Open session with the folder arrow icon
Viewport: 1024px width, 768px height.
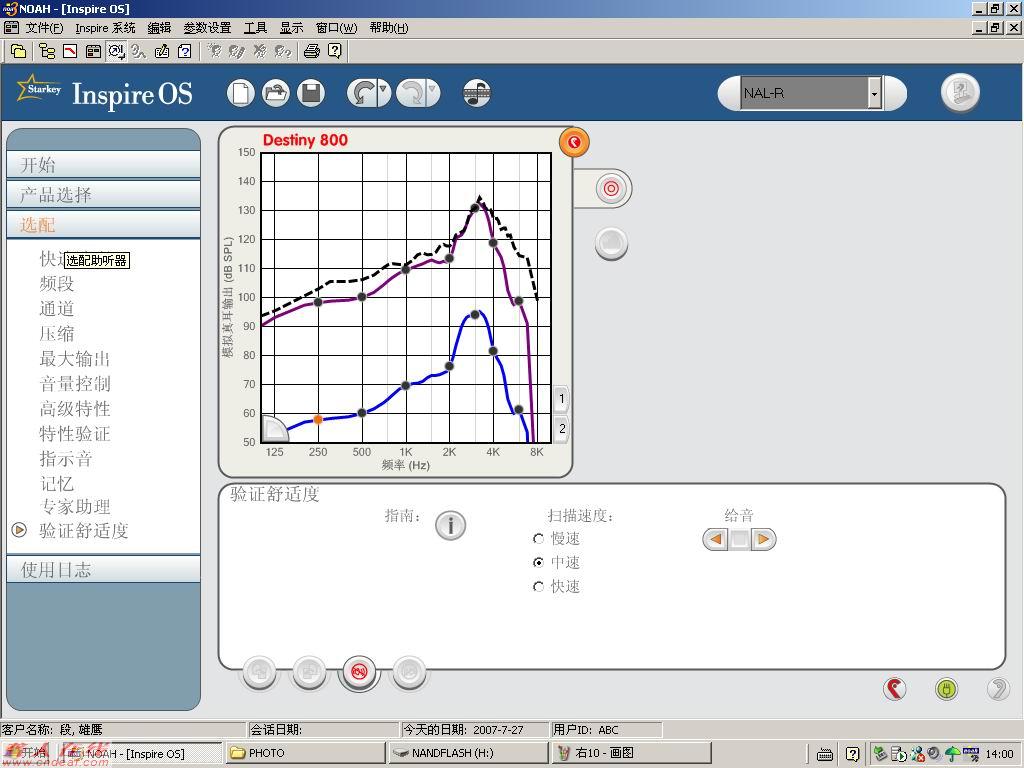(x=276, y=93)
